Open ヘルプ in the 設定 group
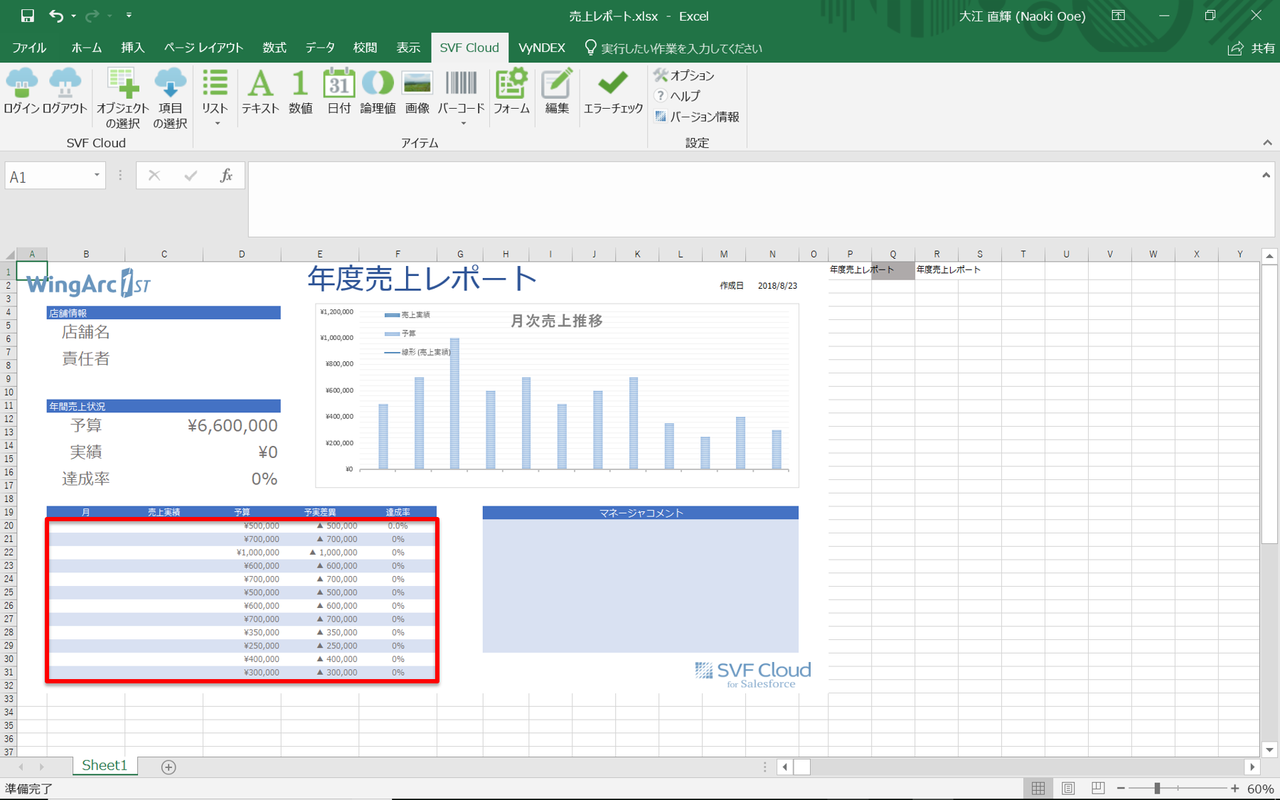Screen dimensions: 1280x800 click(677, 96)
